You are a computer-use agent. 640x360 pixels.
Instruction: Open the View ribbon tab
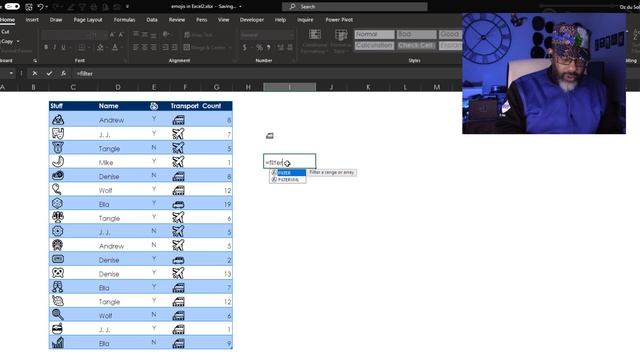[223, 20]
